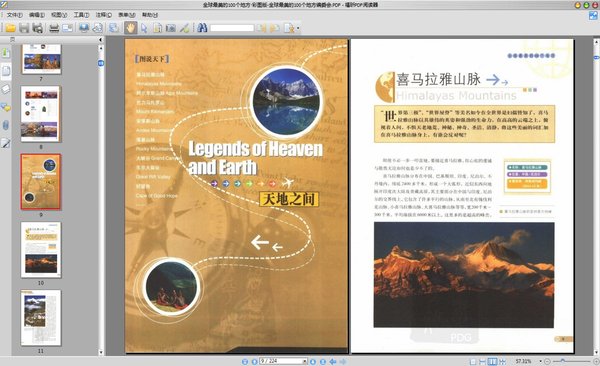Click the top-right blue fullscreen icon
Screen dimensions: 600x366
(593, 16)
